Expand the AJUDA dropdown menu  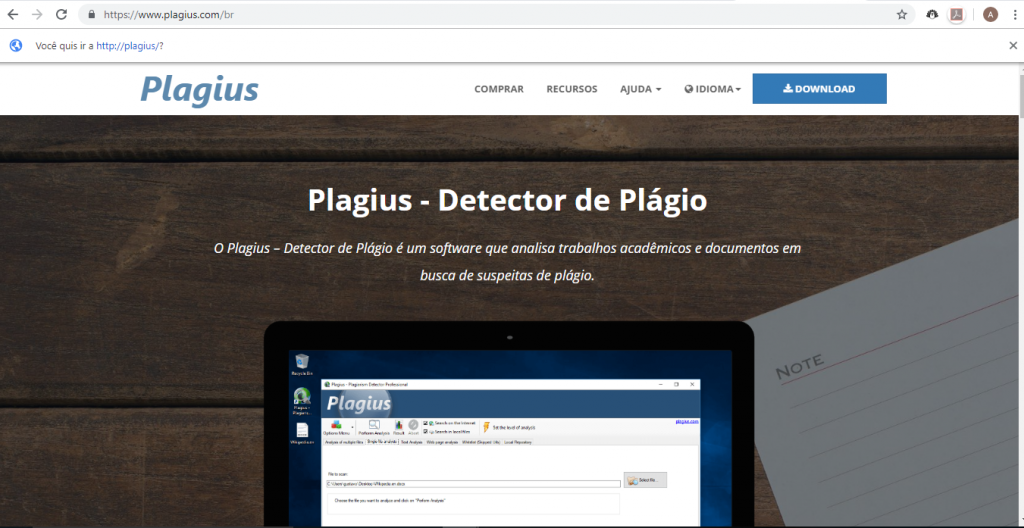click(641, 89)
